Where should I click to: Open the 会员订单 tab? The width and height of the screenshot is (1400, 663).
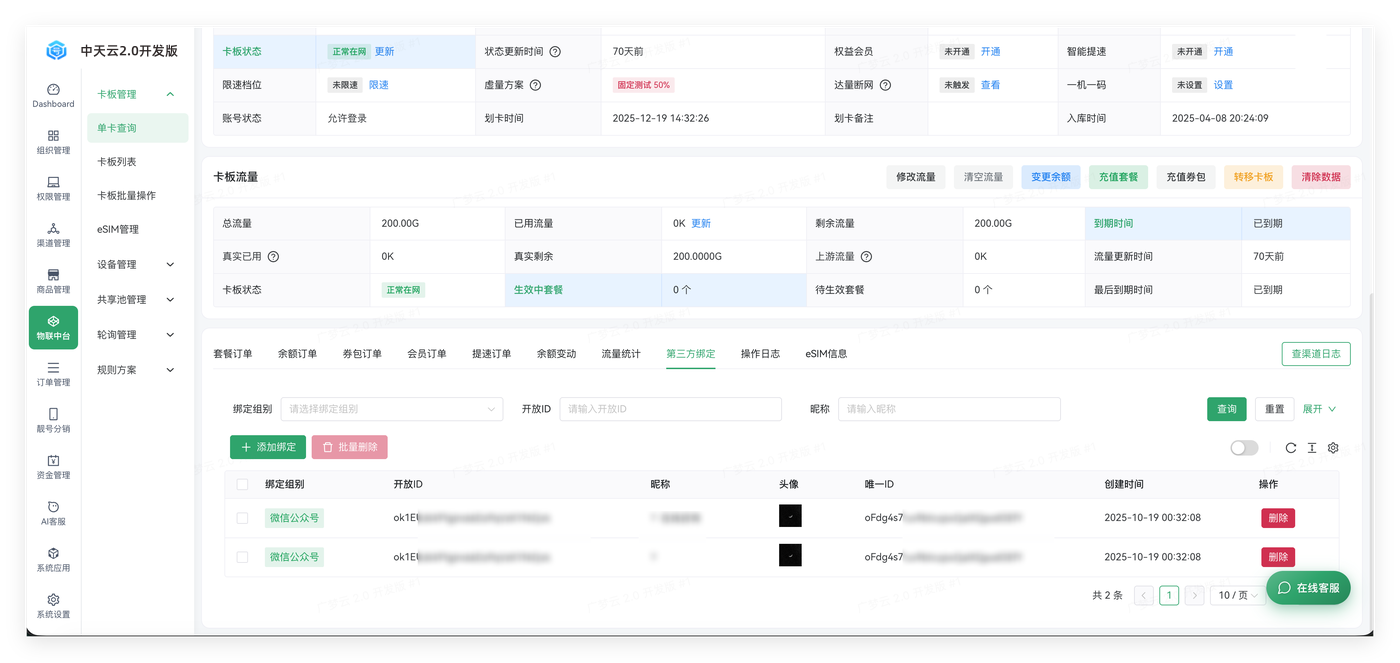point(427,354)
